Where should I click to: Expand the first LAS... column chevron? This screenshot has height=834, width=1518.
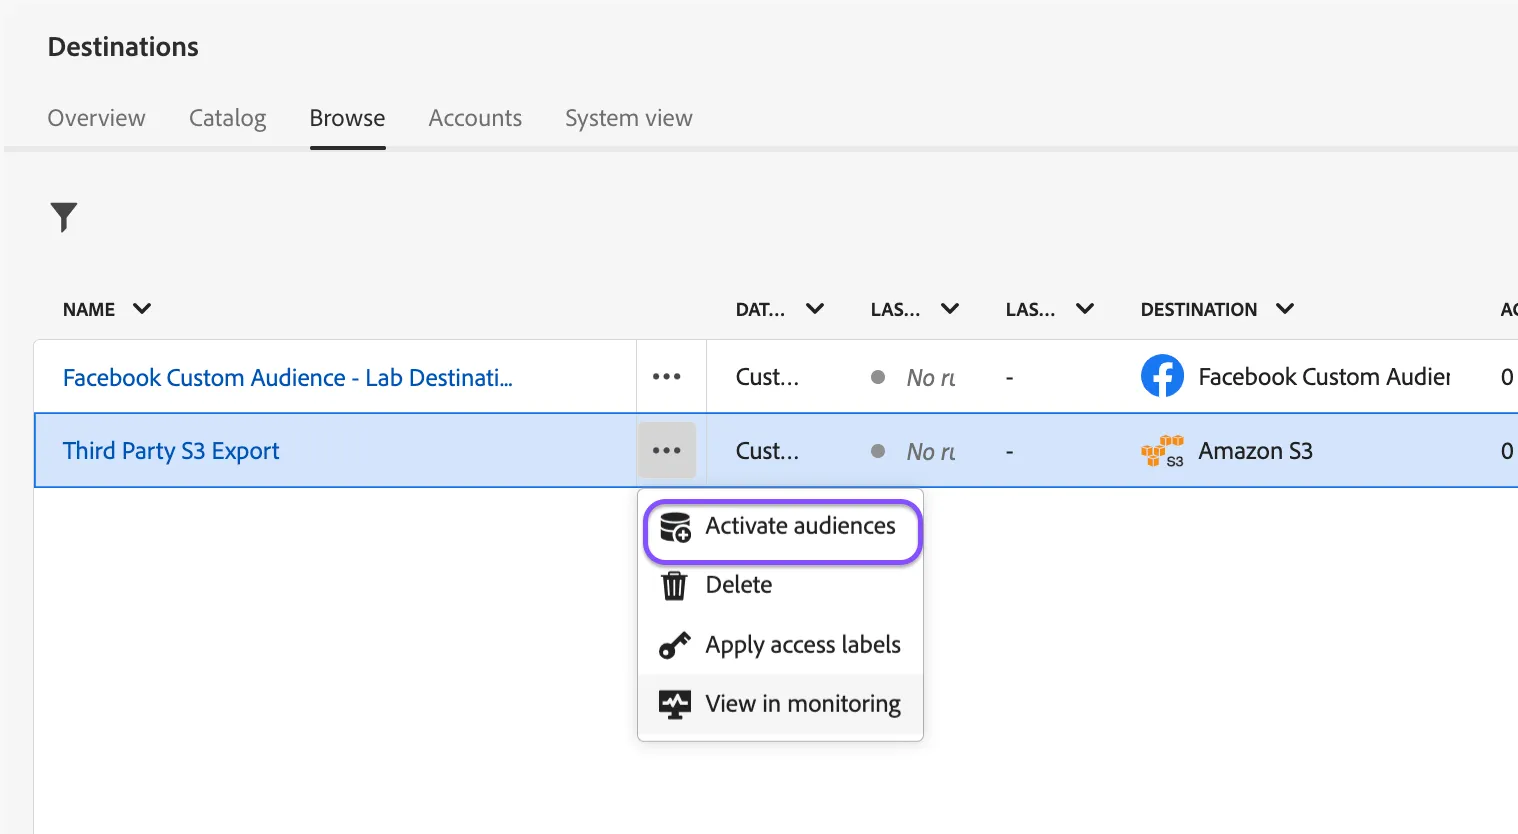[x=950, y=309]
